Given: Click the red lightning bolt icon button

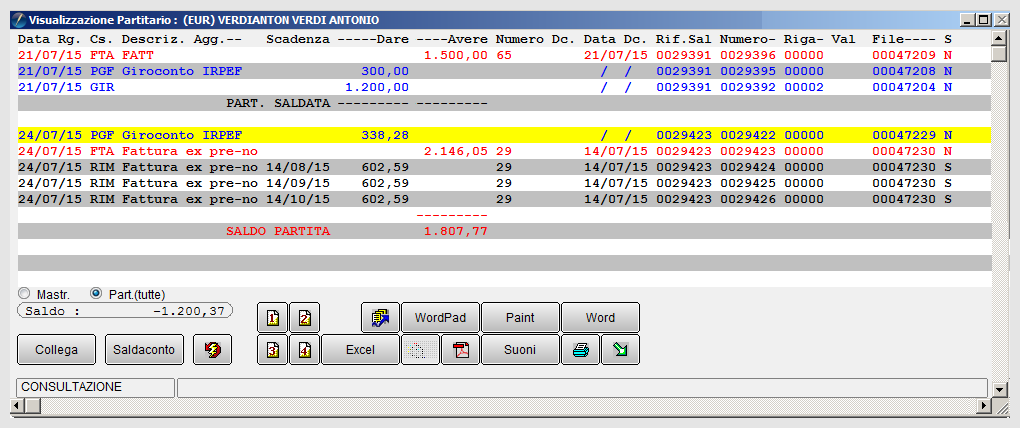Looking at the screenshot, I should pos(213,349).
